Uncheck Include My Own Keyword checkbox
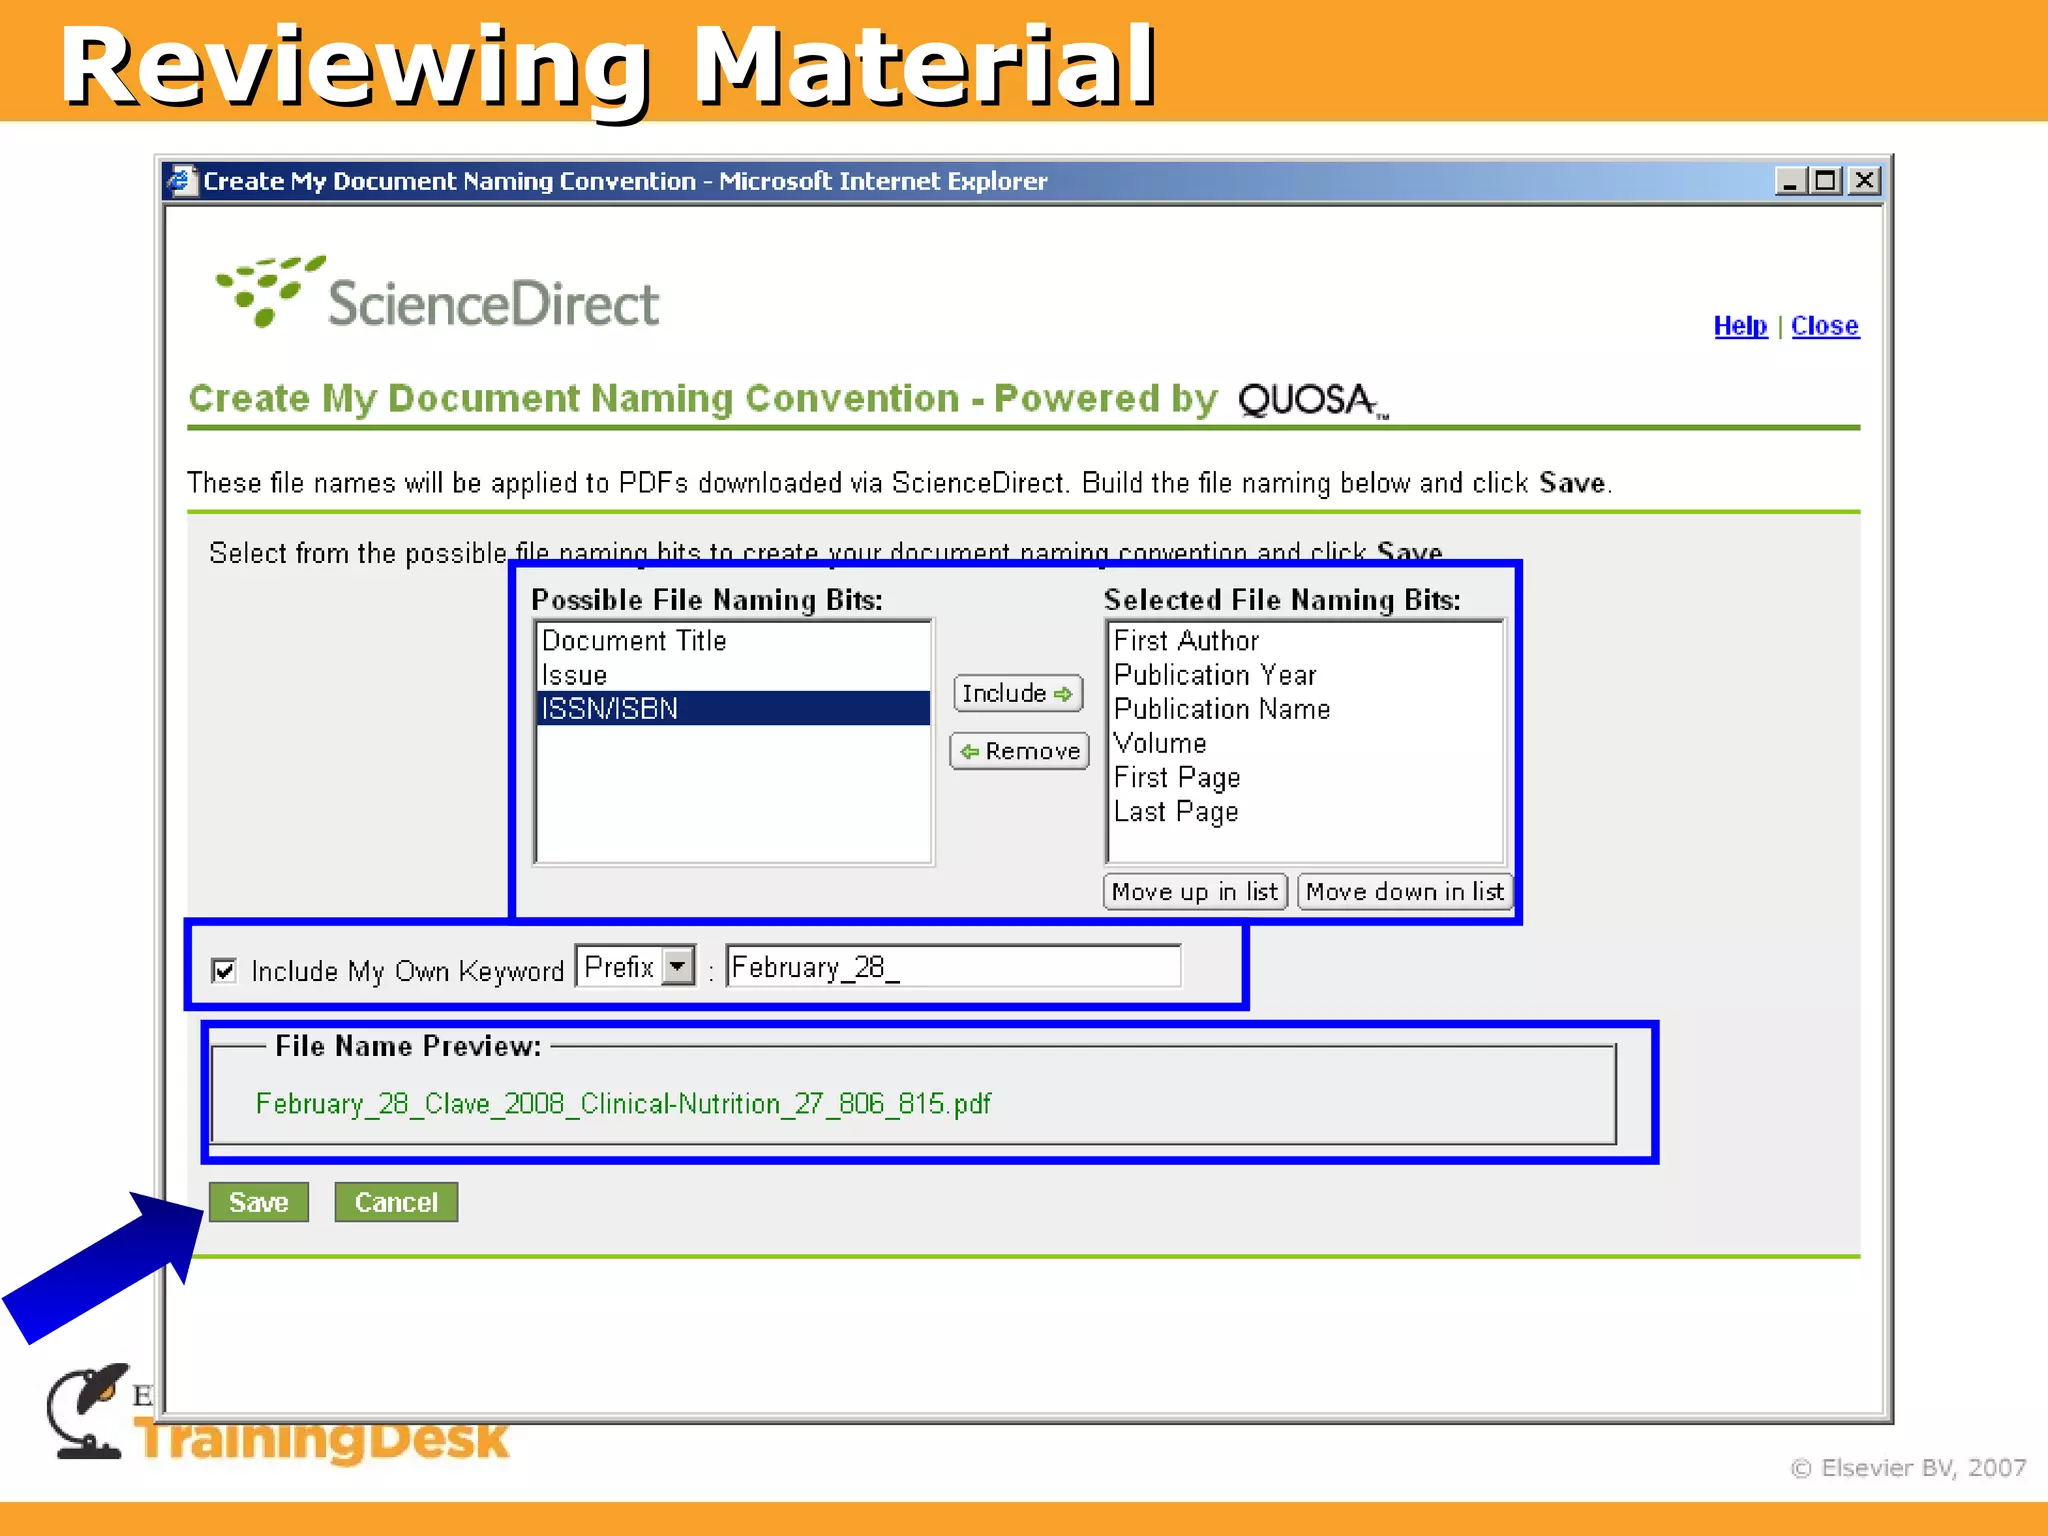Viewport: 2048px width, 1536px height. 224,970
